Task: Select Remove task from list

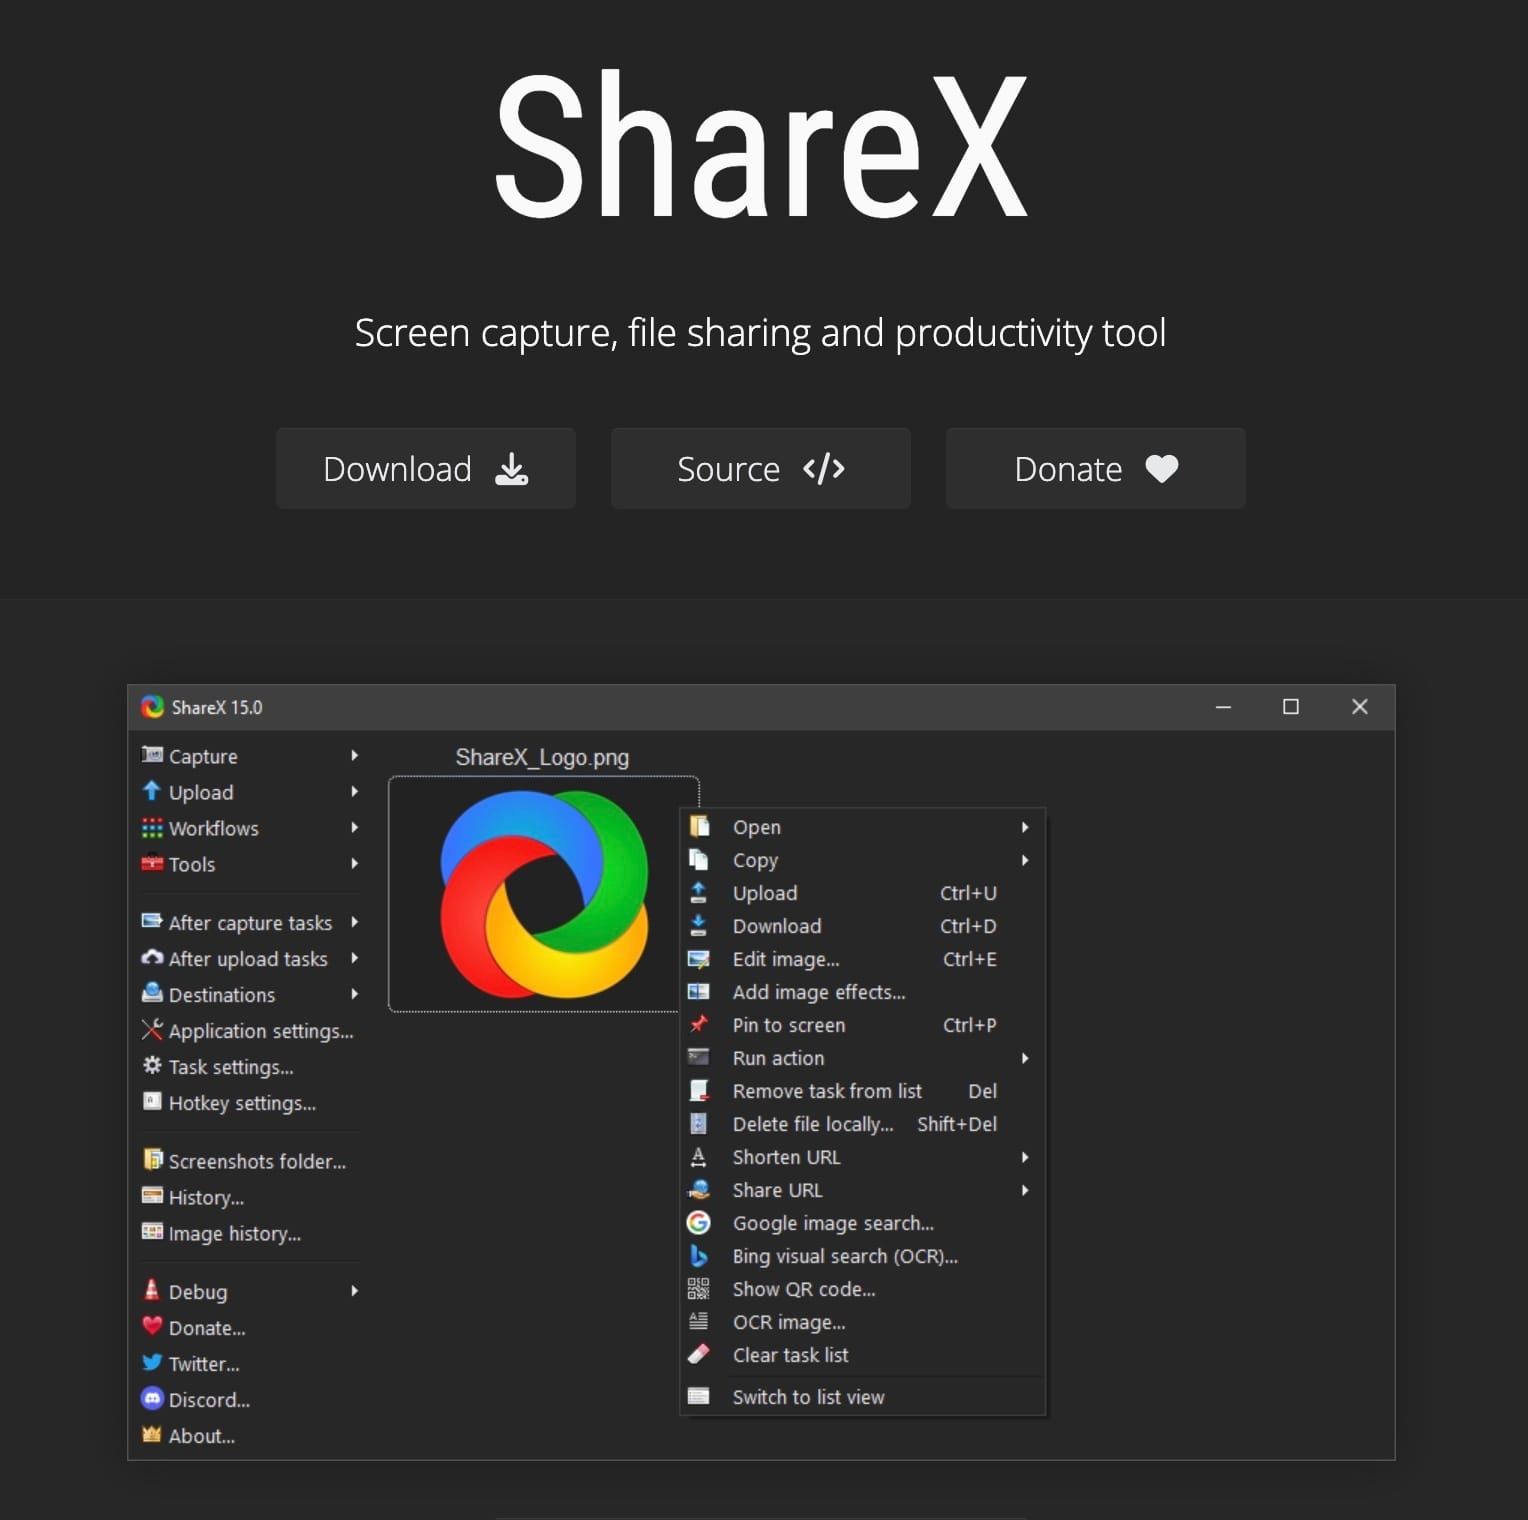Action: point(828,1091)
